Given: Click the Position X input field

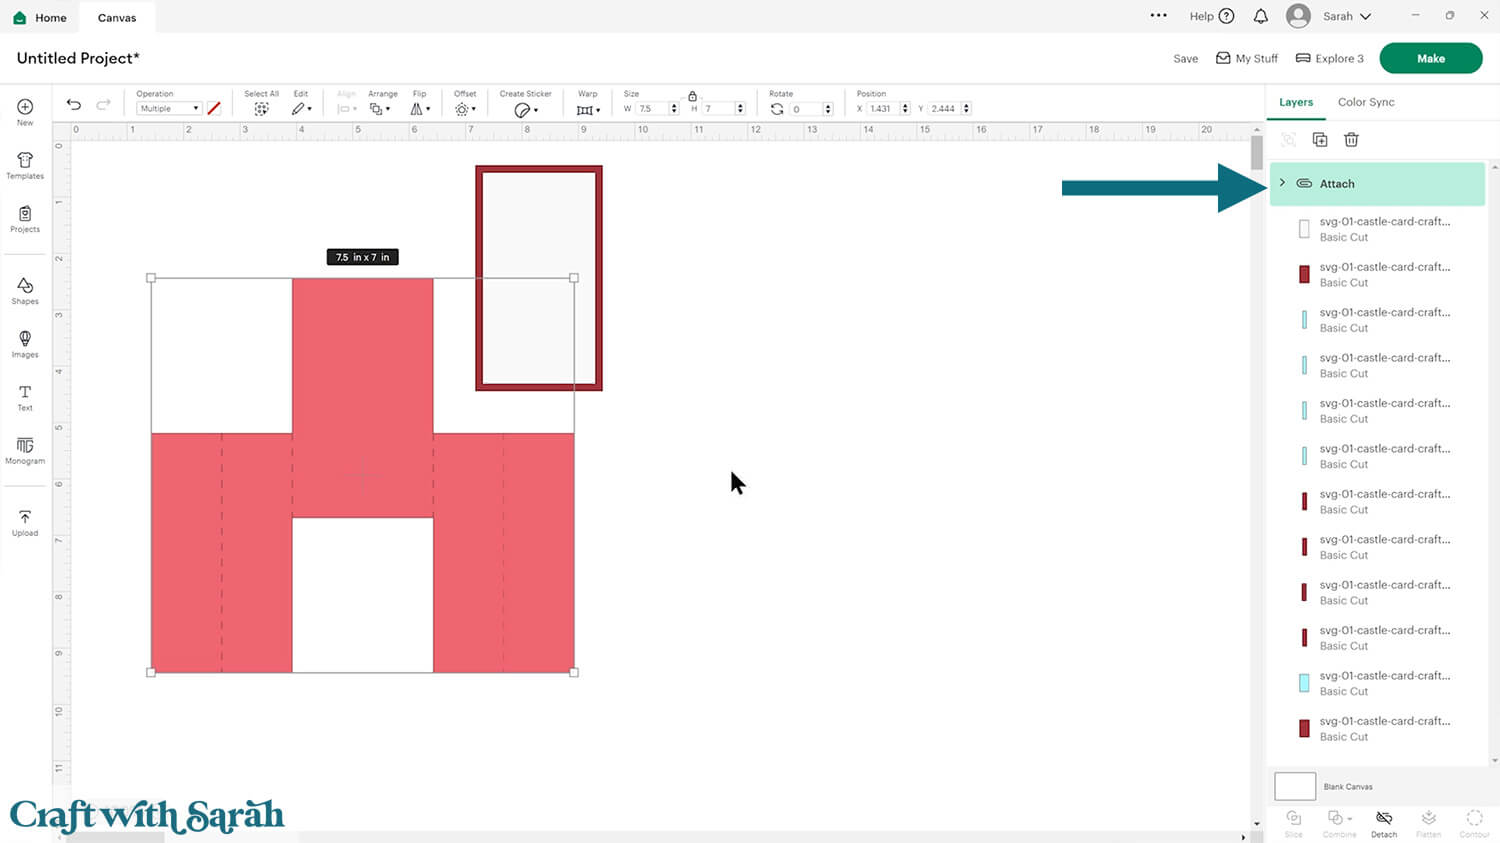Looking at the screenshot, I should coord(883,109).
